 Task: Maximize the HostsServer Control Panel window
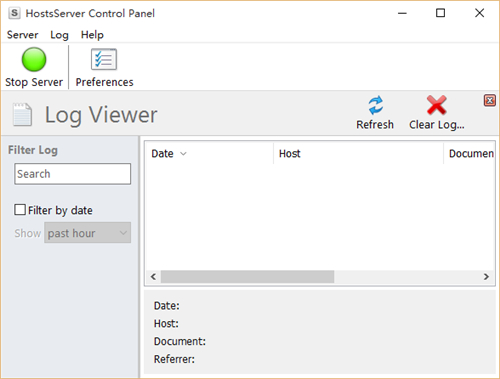(x=441, y=13)
